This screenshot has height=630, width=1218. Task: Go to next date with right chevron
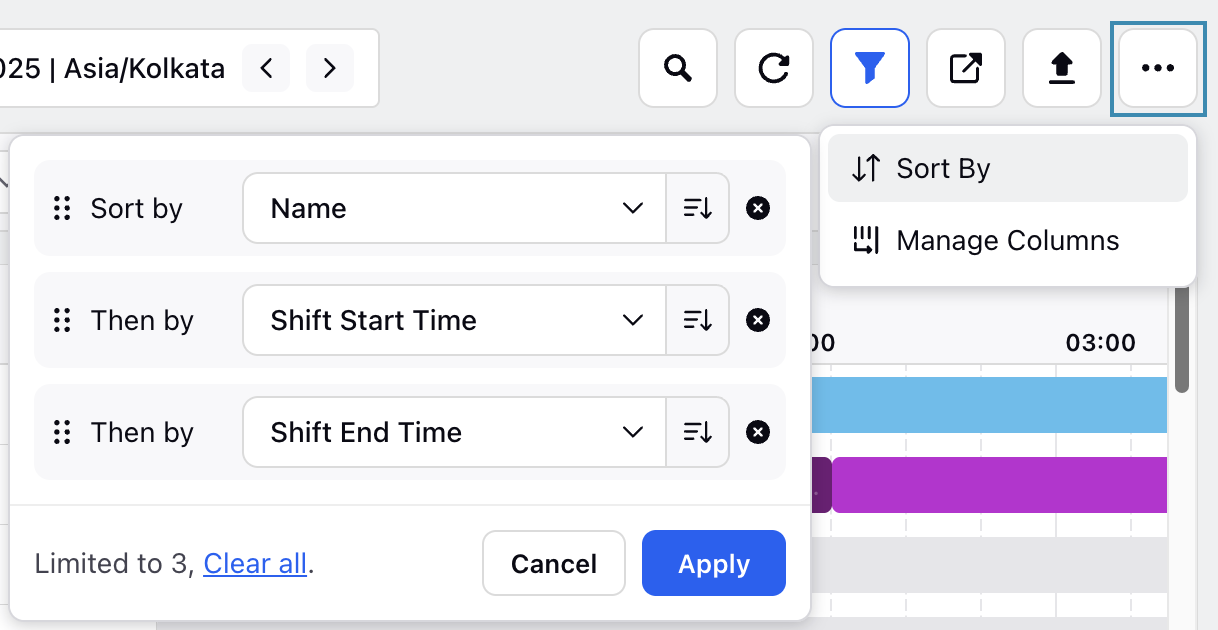[x=330, y=68]
